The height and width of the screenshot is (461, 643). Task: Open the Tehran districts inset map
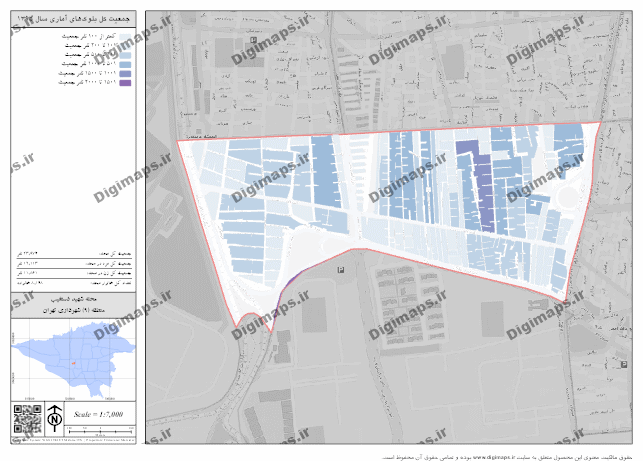pos(73,360)
